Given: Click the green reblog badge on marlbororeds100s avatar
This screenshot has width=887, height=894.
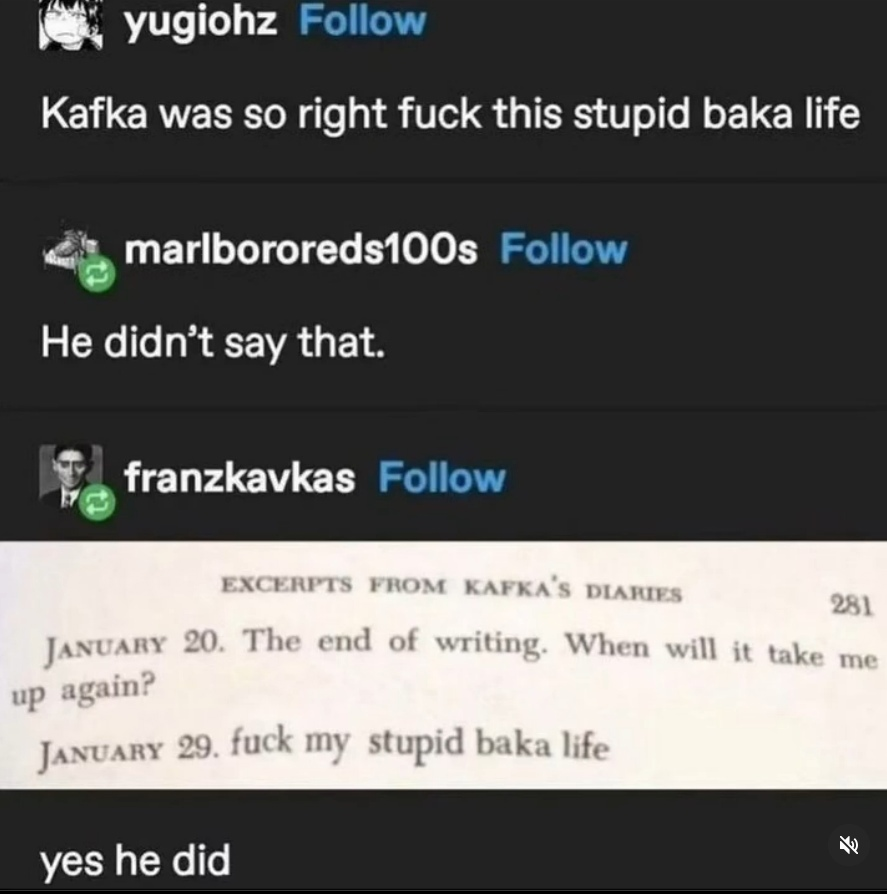Looking at the screenshot, I should coord(97,275).
